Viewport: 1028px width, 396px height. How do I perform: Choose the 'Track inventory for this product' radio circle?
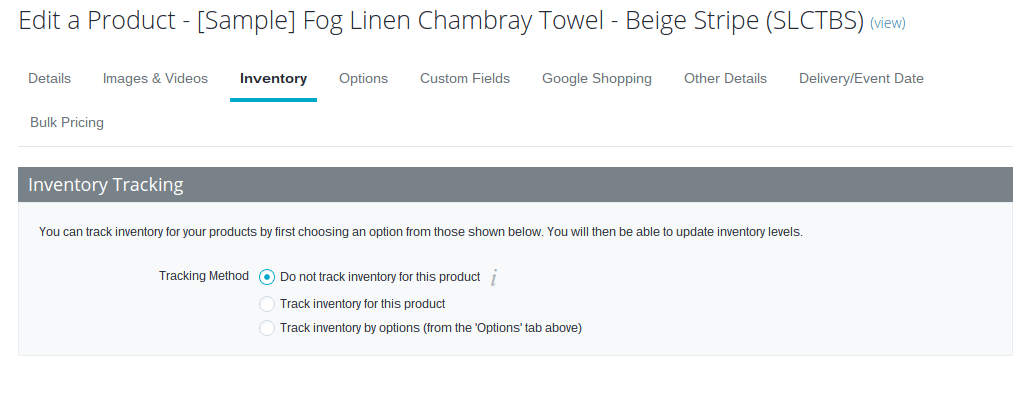tap(267, 304)
